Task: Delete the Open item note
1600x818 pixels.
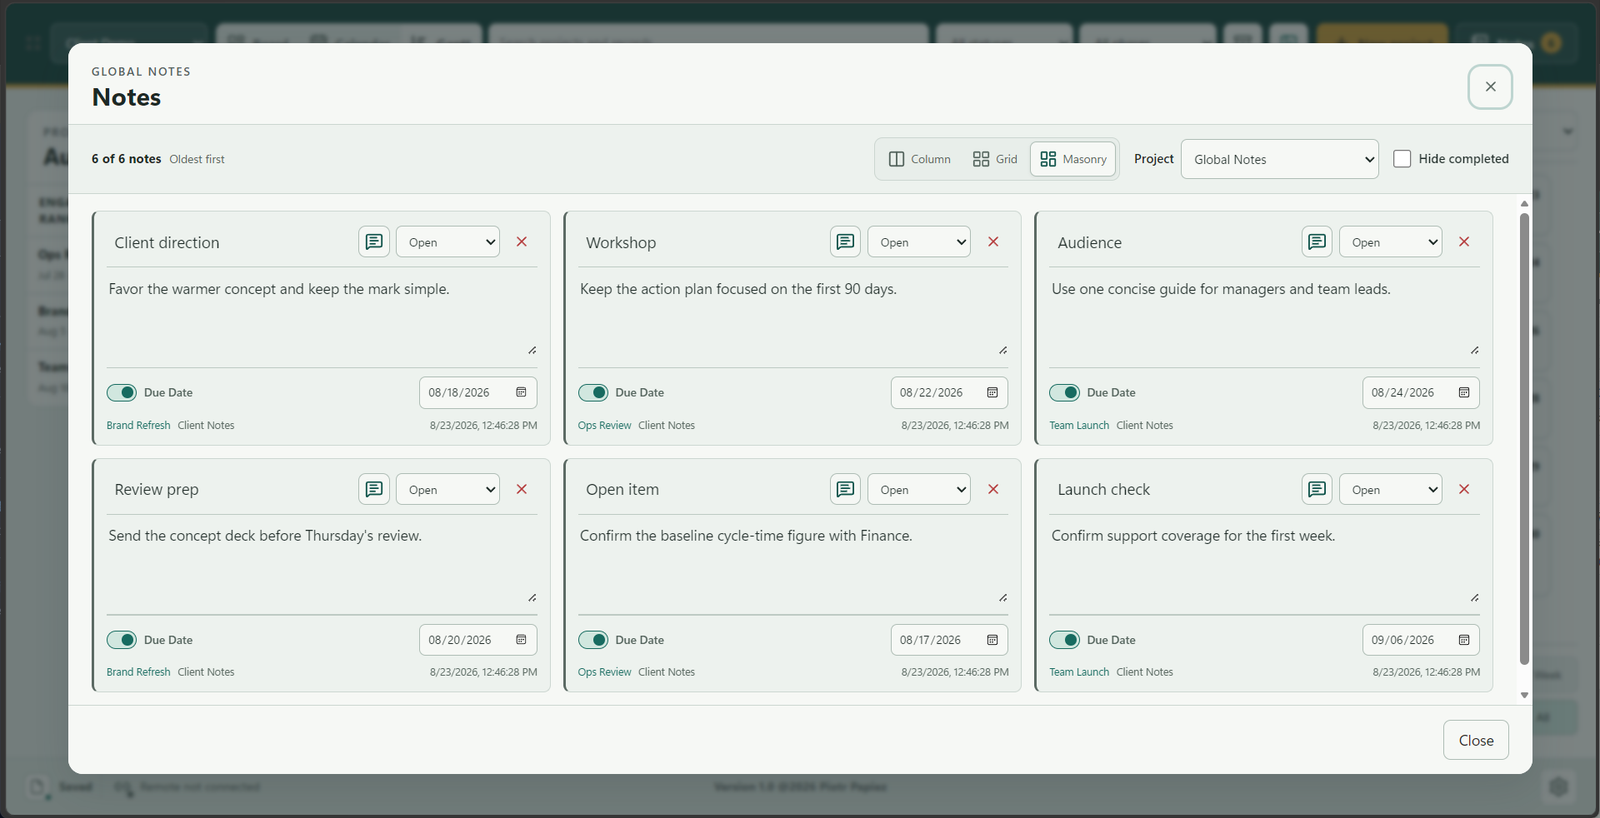Action: [x=993, y=489]
